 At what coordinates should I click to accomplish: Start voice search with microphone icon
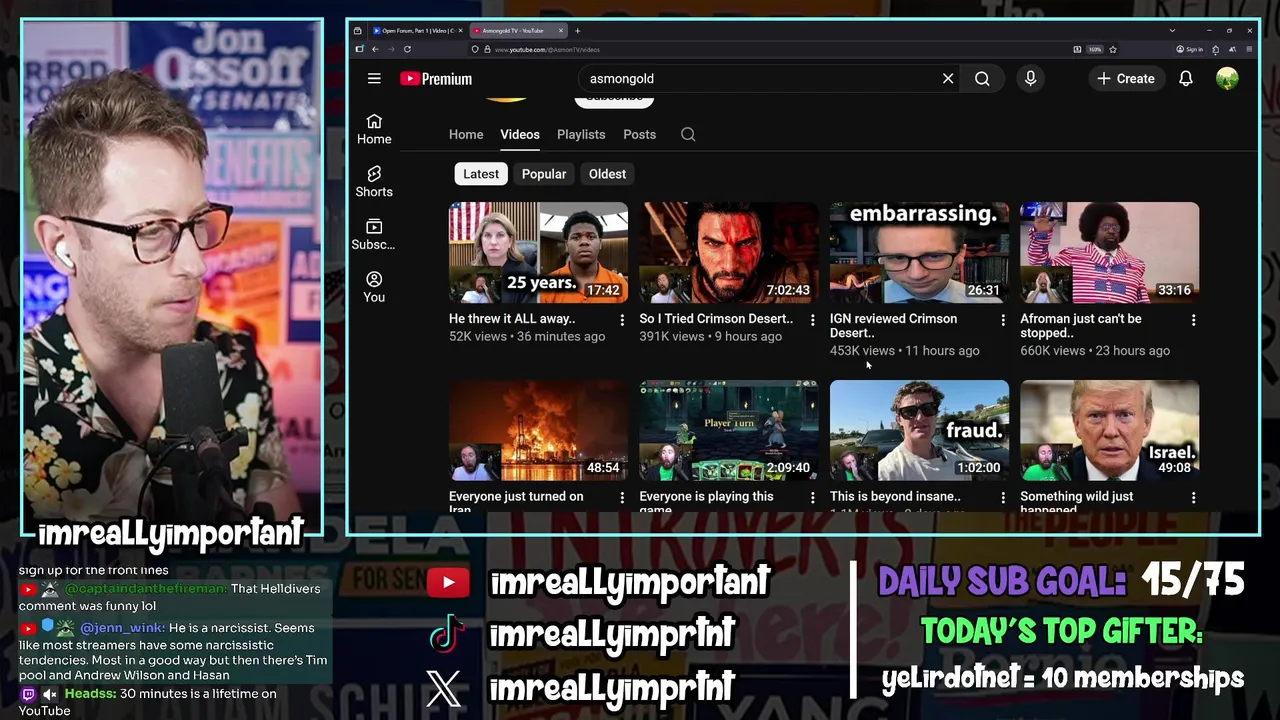1030,78
